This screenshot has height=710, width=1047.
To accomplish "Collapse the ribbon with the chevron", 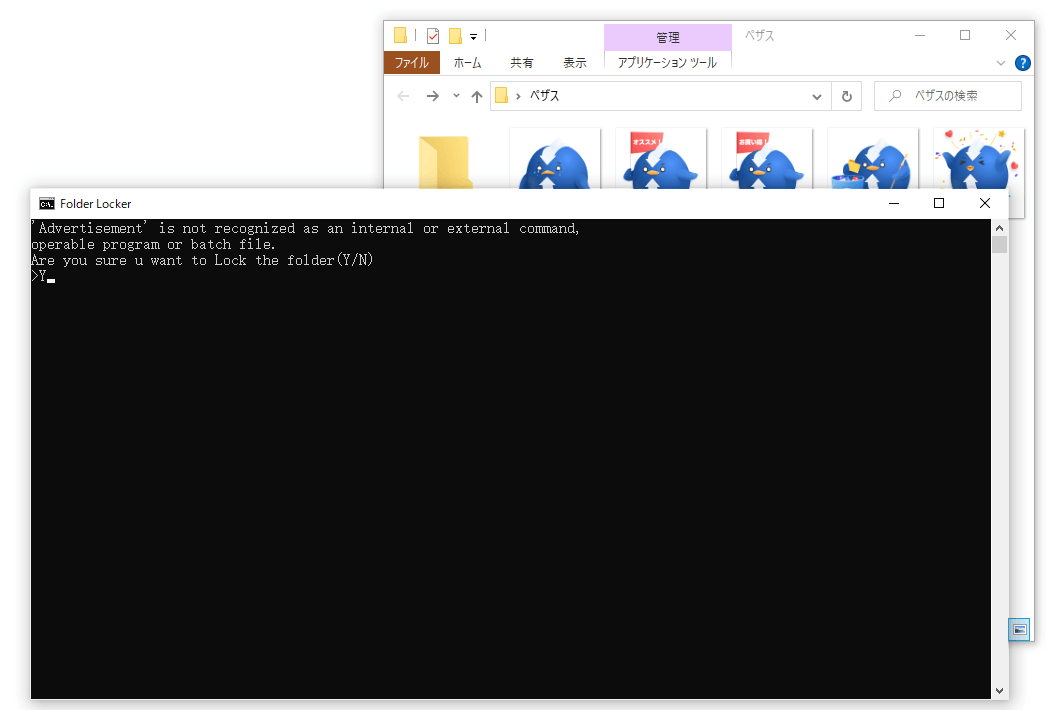I will pos(1000,62).
